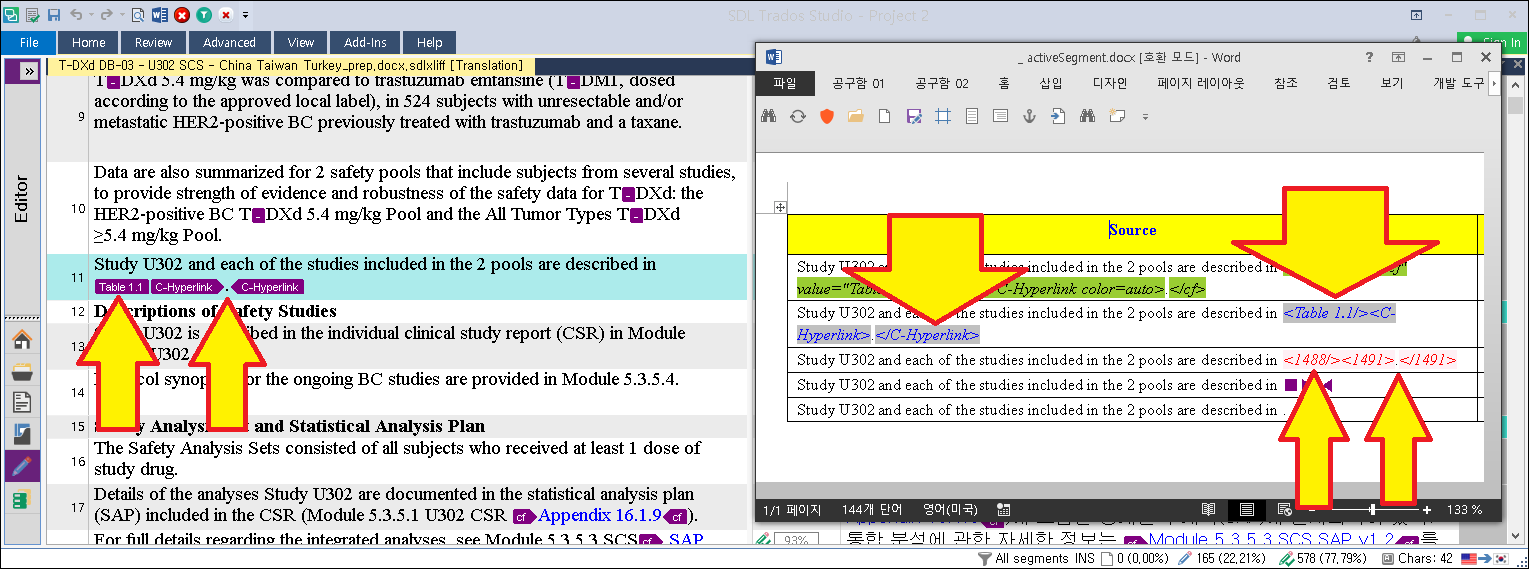Click Word zoom in plus button
Screen dimensions: 1529x569
click(1426, 510)
